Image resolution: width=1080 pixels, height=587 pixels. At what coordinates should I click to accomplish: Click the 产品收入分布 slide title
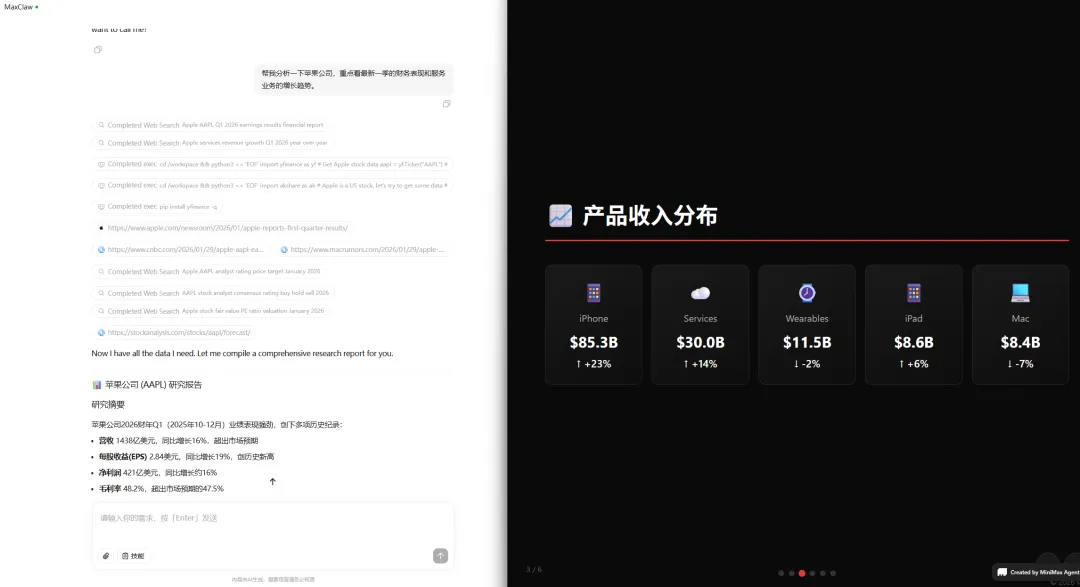pyautogui.click(x=650, y=216)
